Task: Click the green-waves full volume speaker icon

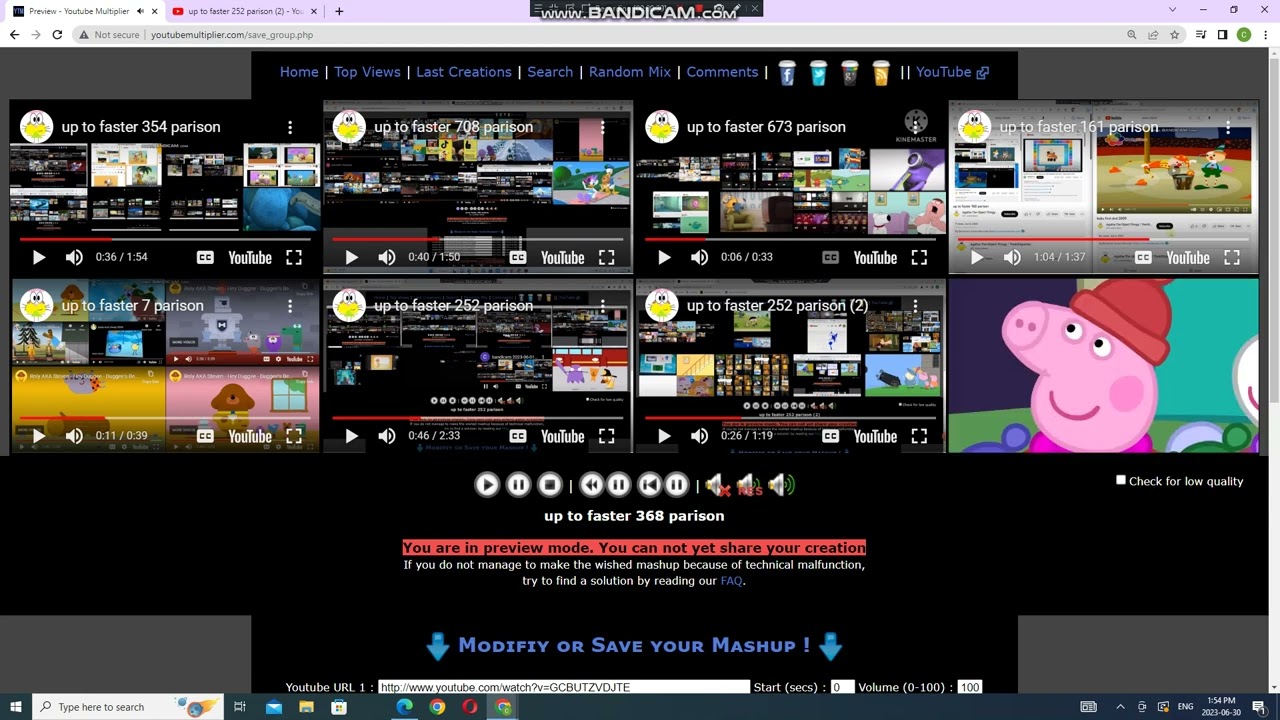Action: (x=782, y=486)
